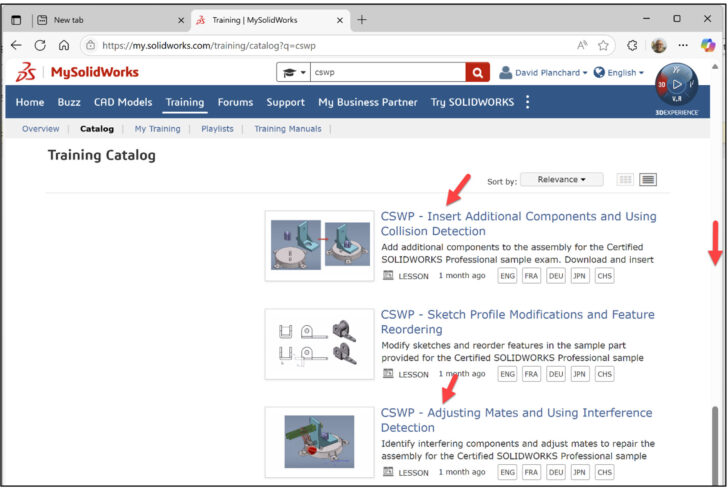Open the Support navigation item
Screen dimensions: 728x489
pyautogui.click(x=286, y=102)
